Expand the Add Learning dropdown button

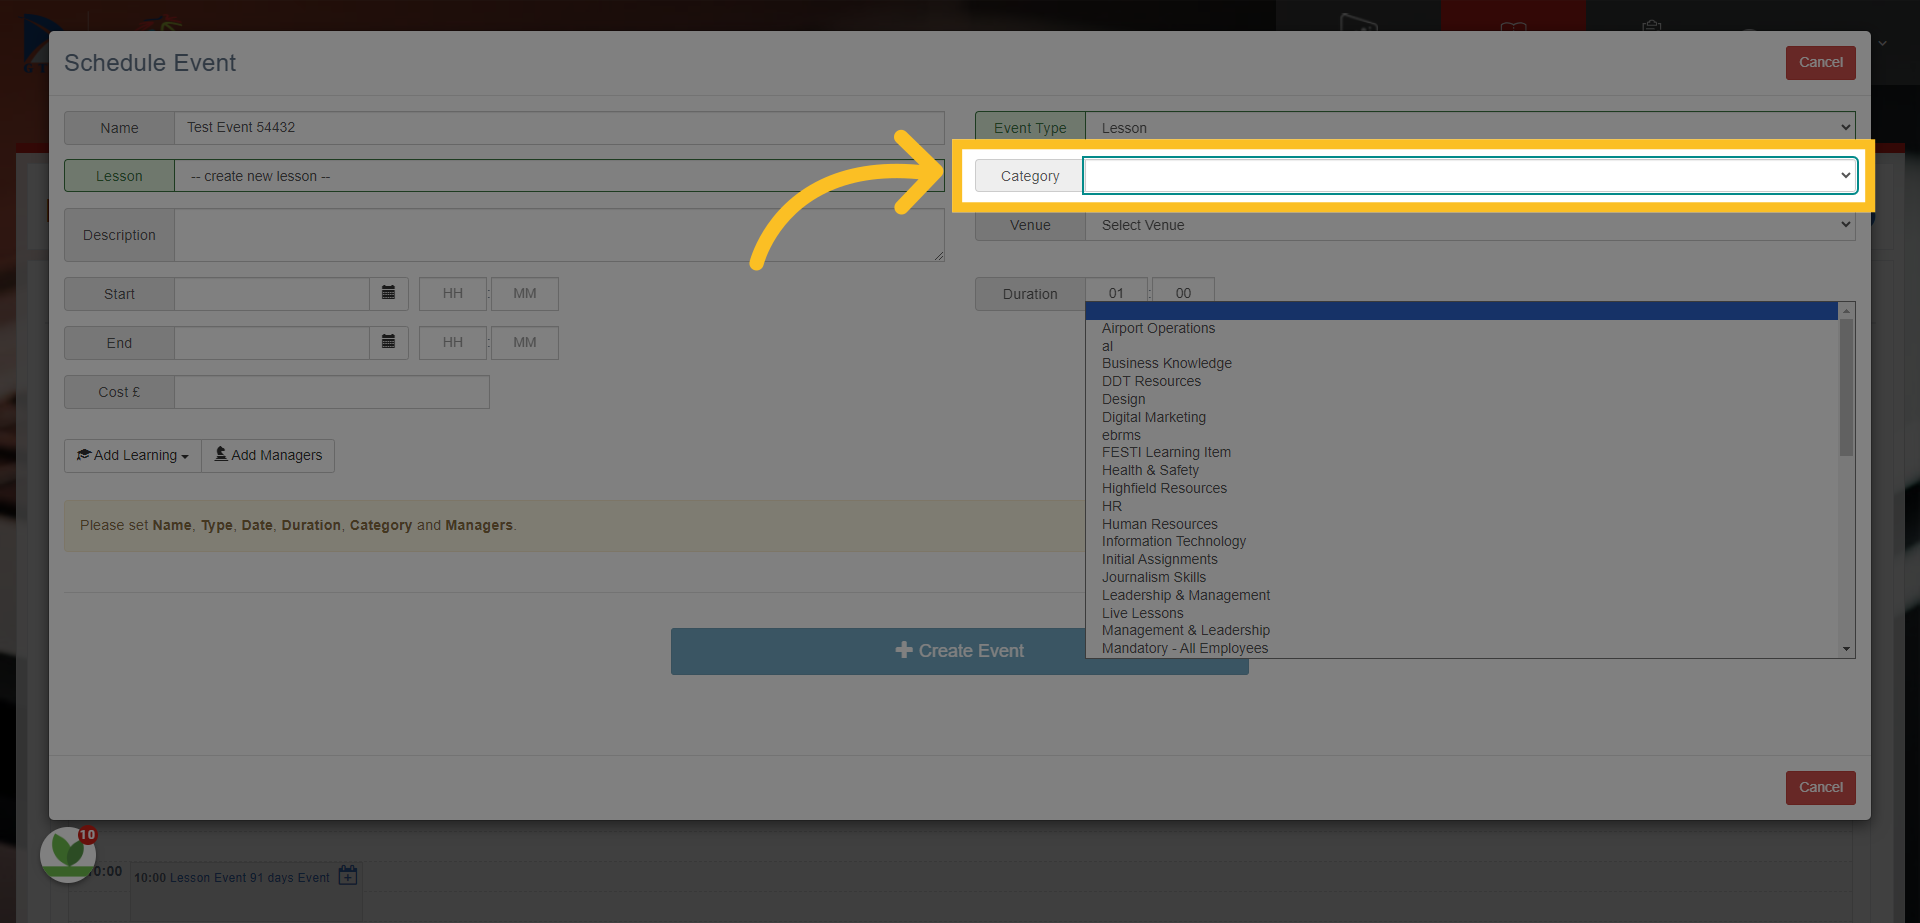pos(133,455)
